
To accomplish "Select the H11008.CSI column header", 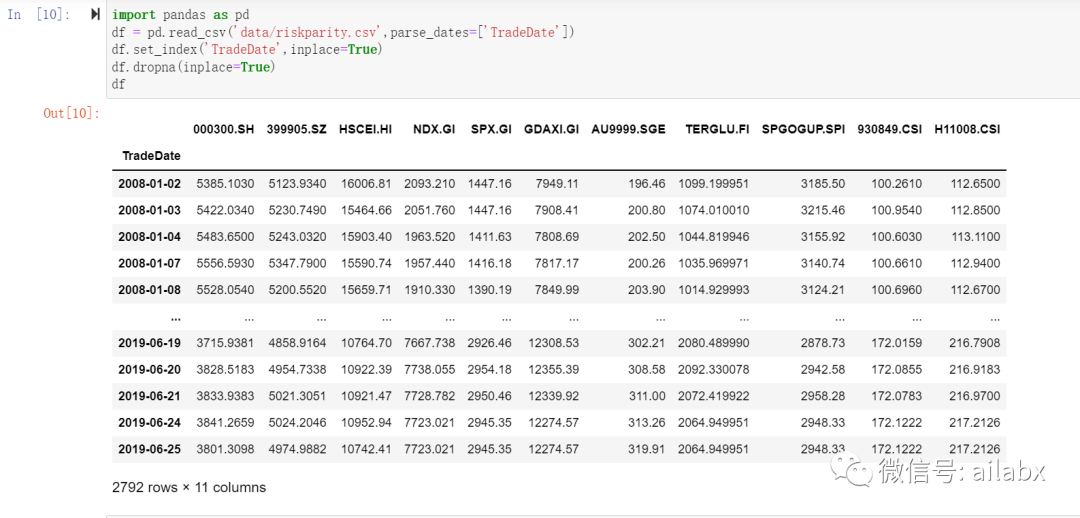I will click(967, 129).
